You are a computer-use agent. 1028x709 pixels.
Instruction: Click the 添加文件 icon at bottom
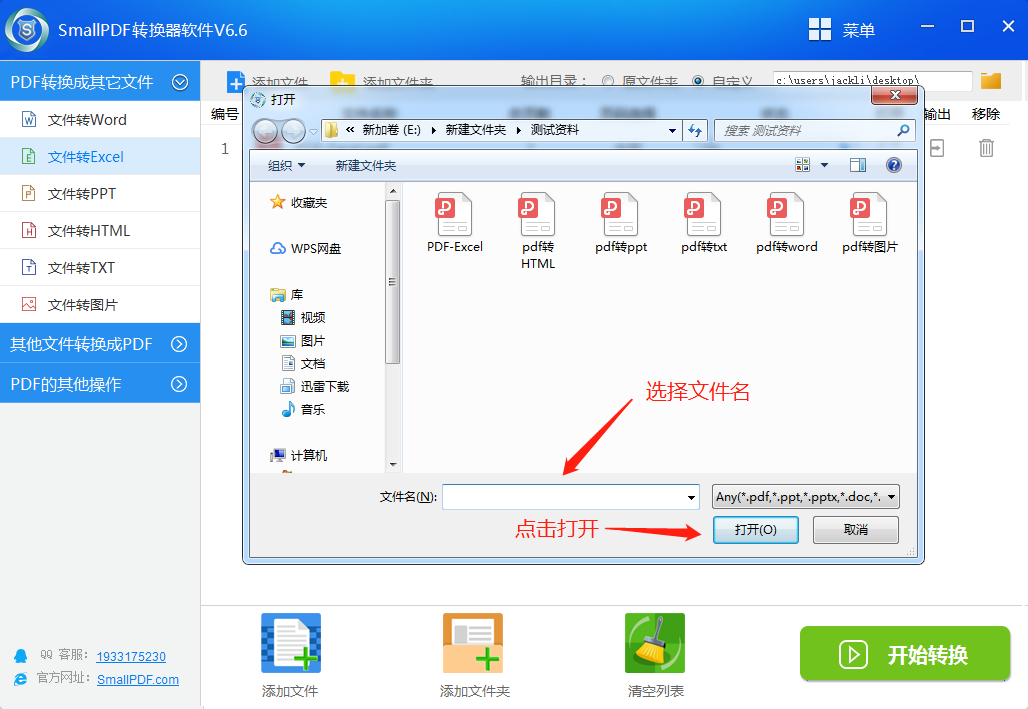click(291, 643)
